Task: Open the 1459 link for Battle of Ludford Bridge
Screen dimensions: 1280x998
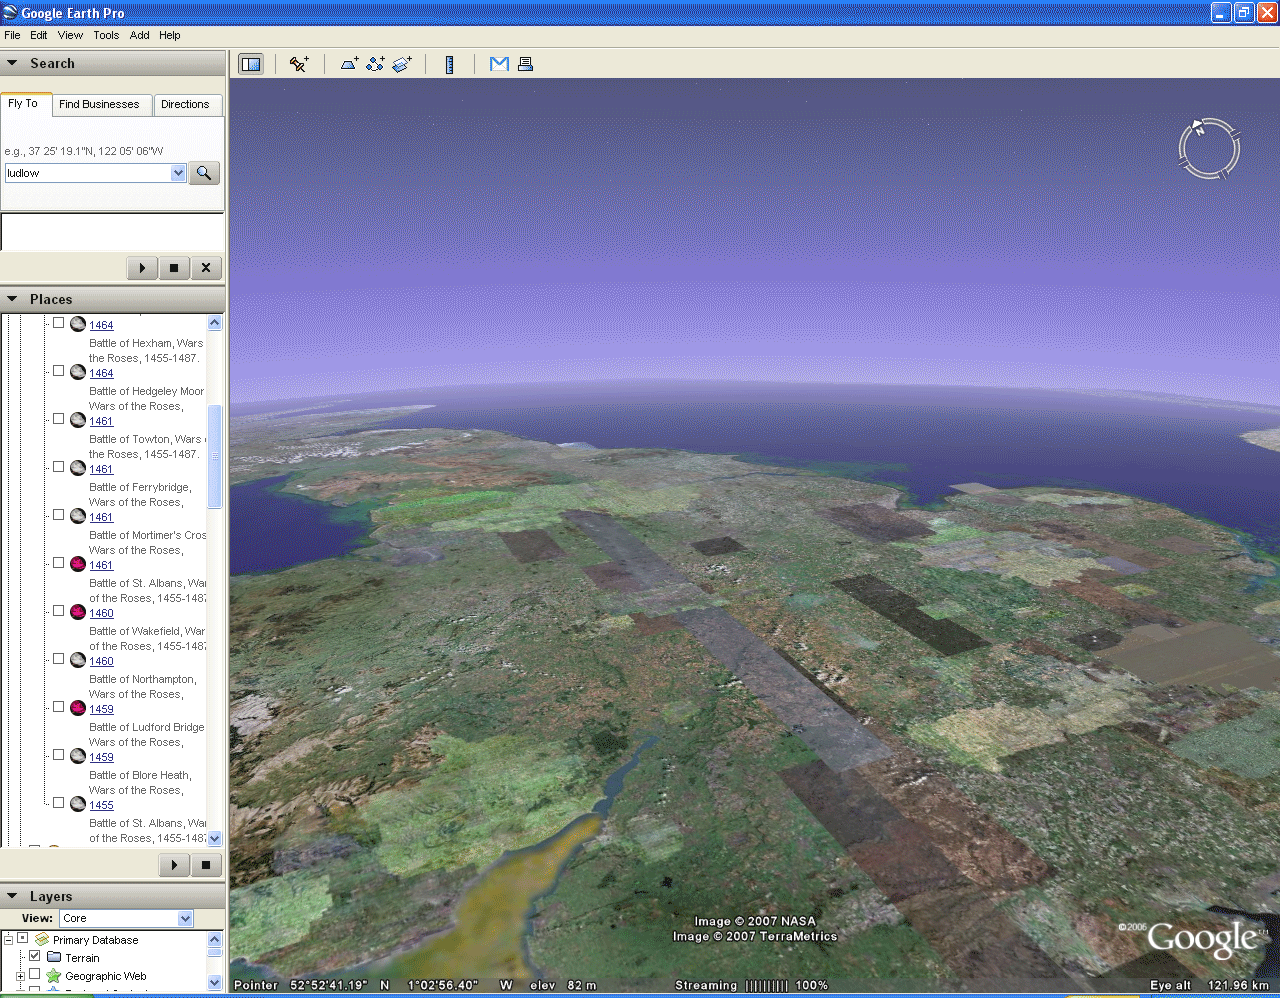Action: [101, 709]
